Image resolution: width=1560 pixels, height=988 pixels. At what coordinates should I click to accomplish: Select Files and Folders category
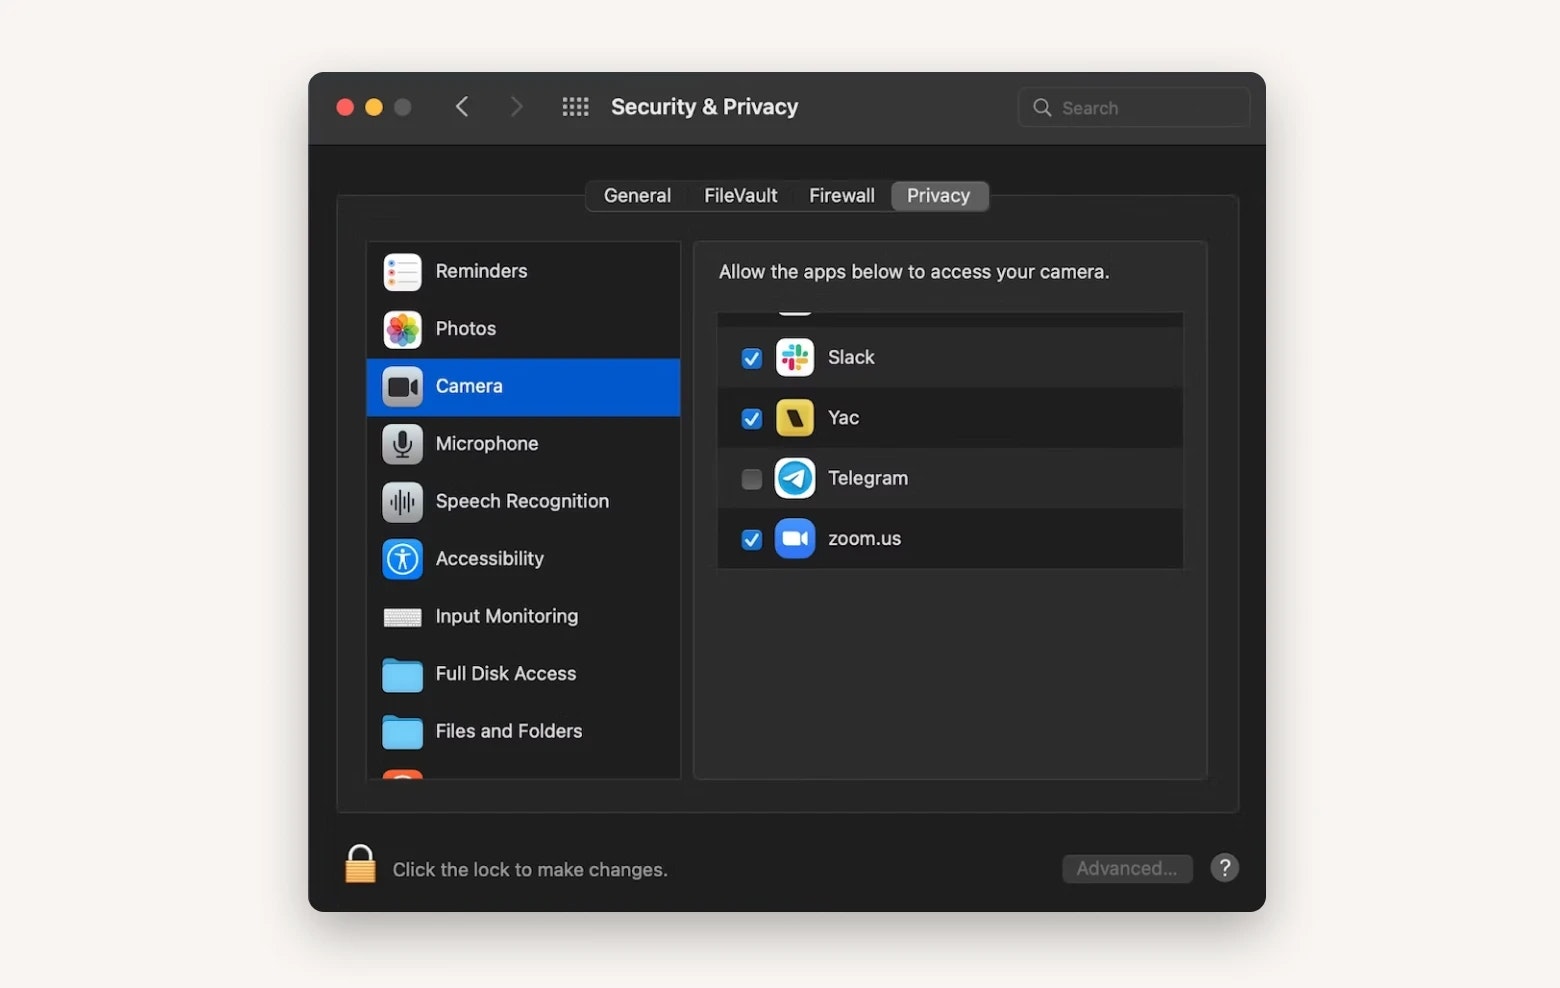524,732
